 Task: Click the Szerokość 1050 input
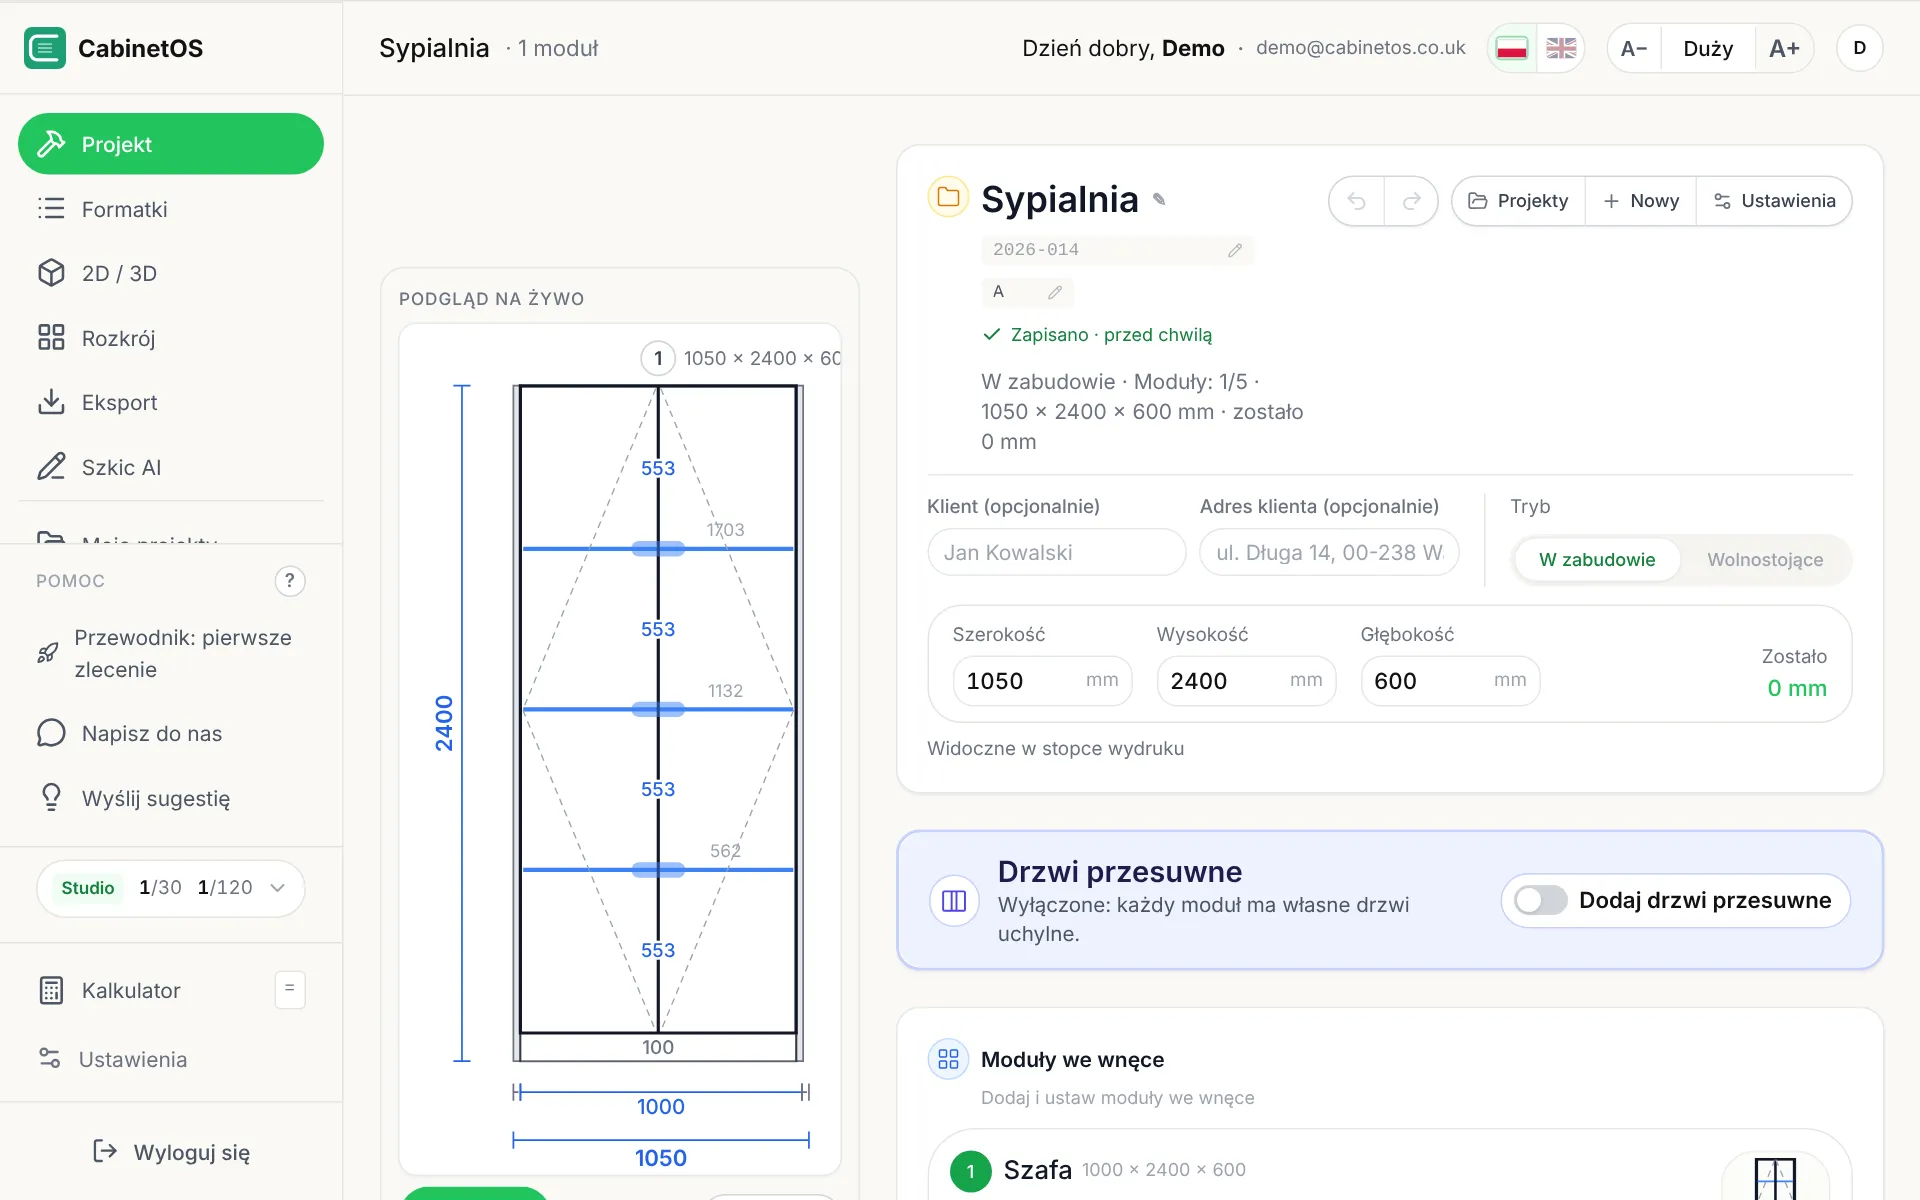pyautogui.click(x=1042, y=681)
